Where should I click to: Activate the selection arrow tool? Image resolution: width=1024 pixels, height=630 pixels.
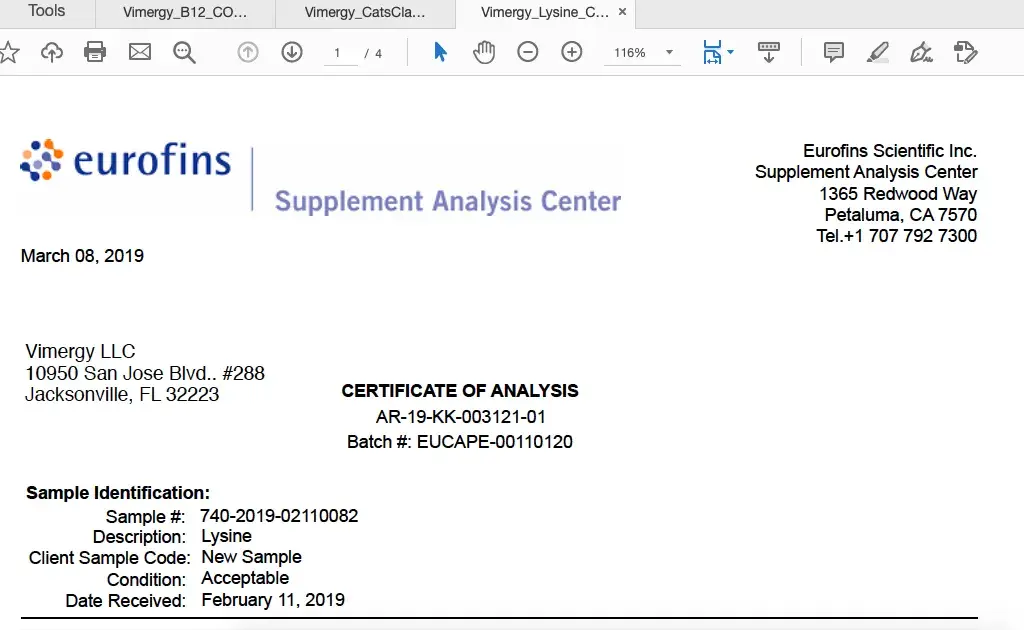(440, 52)
